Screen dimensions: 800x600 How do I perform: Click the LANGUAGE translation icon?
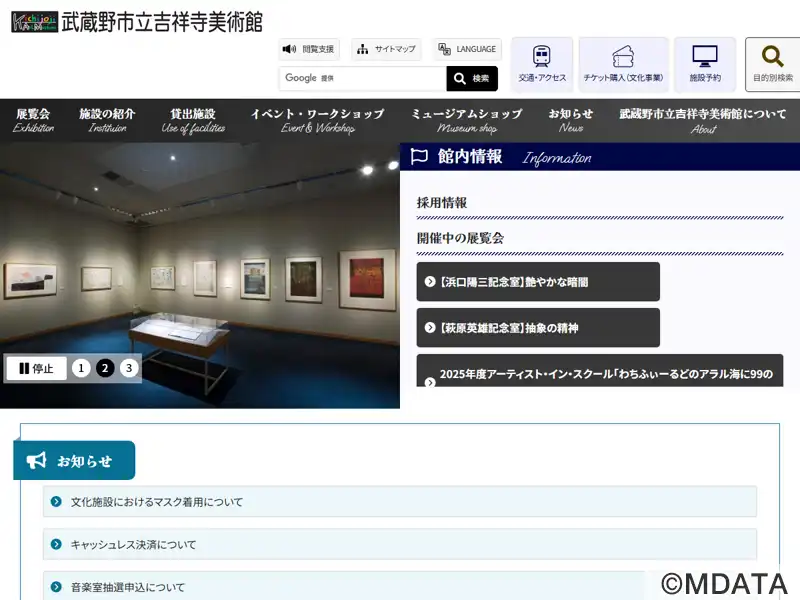pos(444,49)
